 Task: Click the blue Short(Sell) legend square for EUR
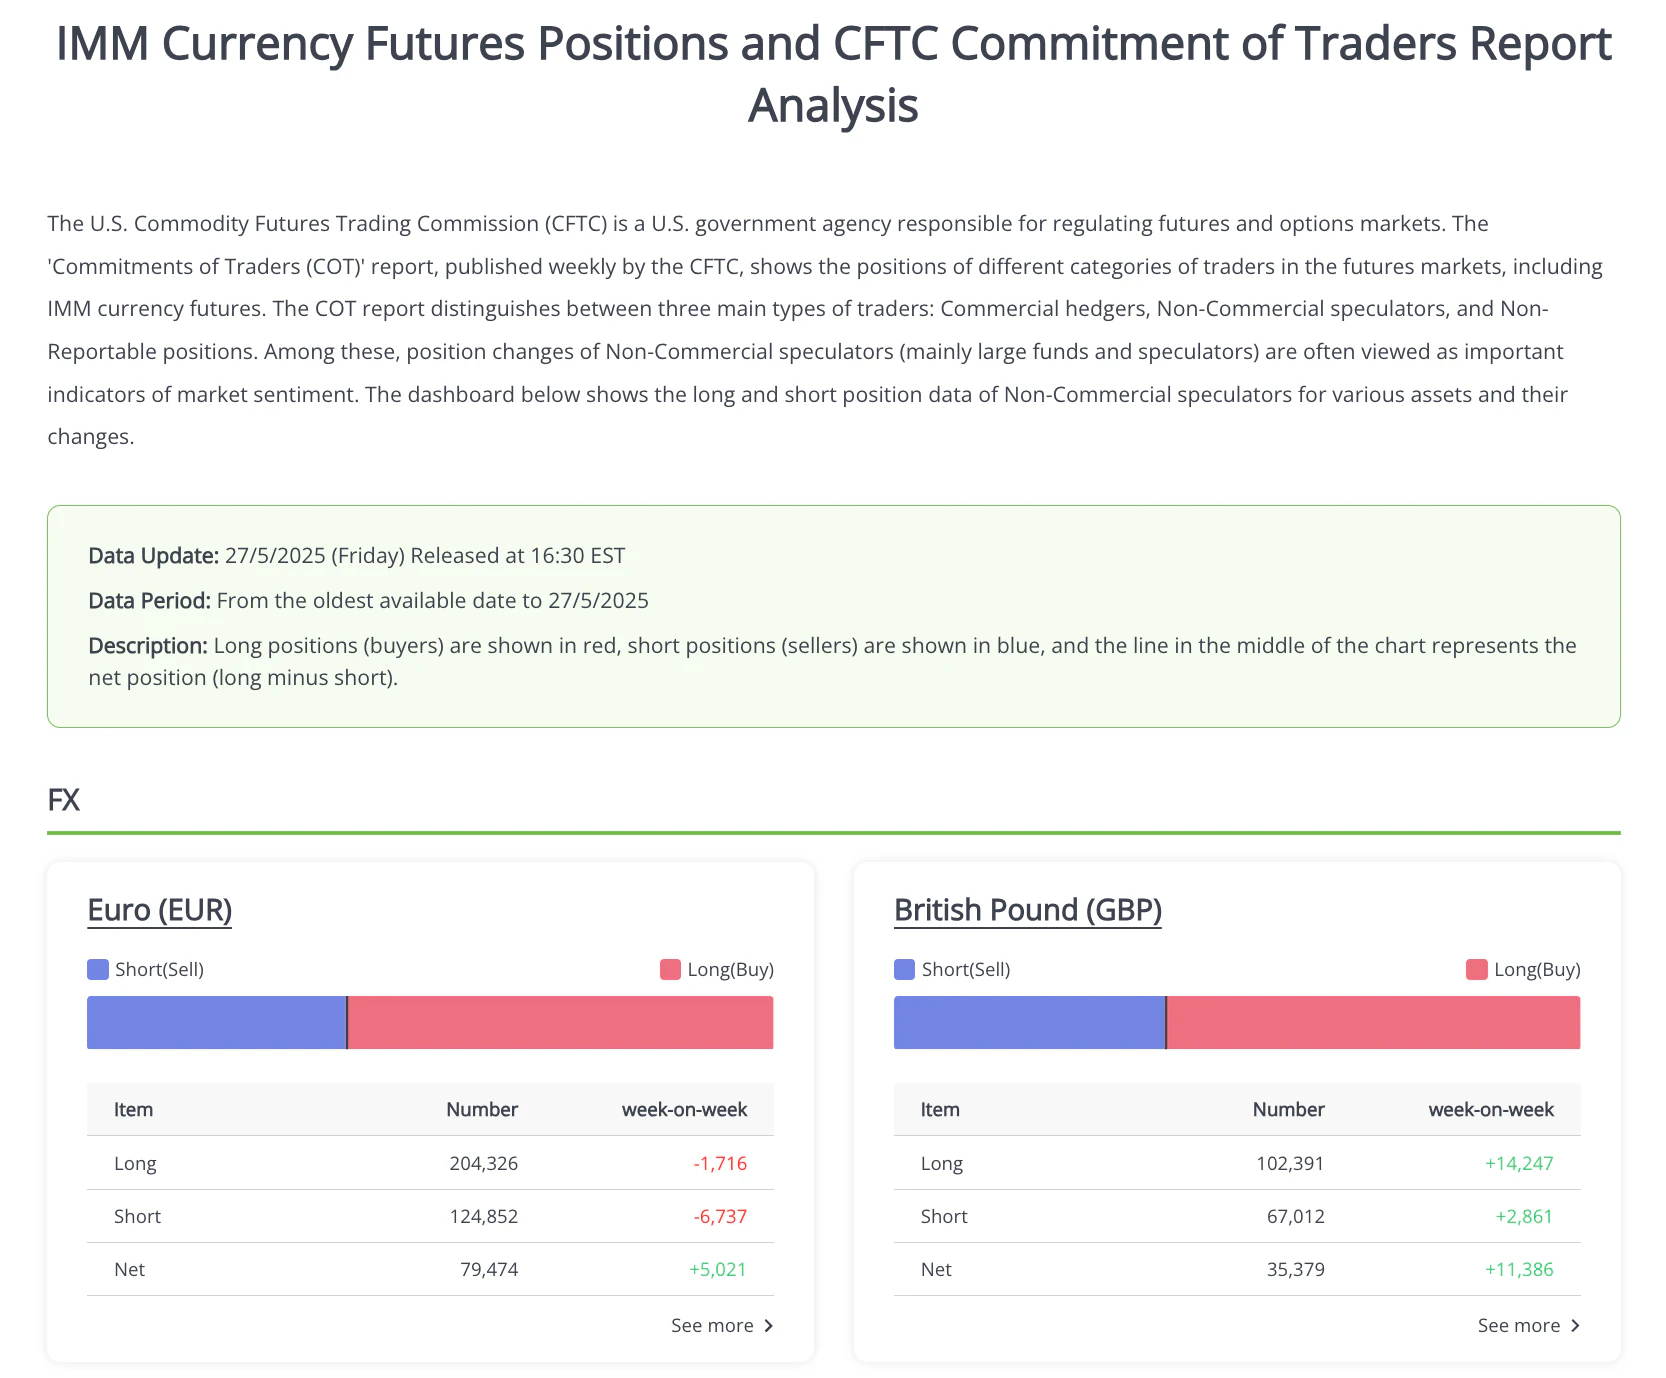[x=96, y=968]
